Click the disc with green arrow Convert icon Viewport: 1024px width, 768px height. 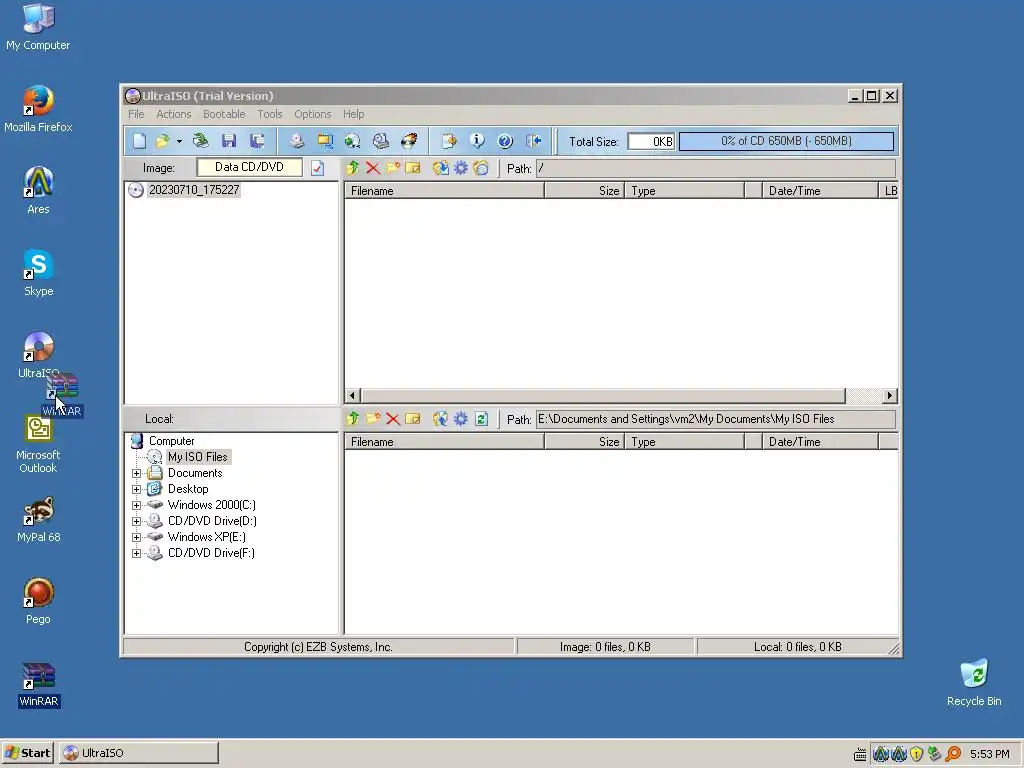[x=353, y=141]
